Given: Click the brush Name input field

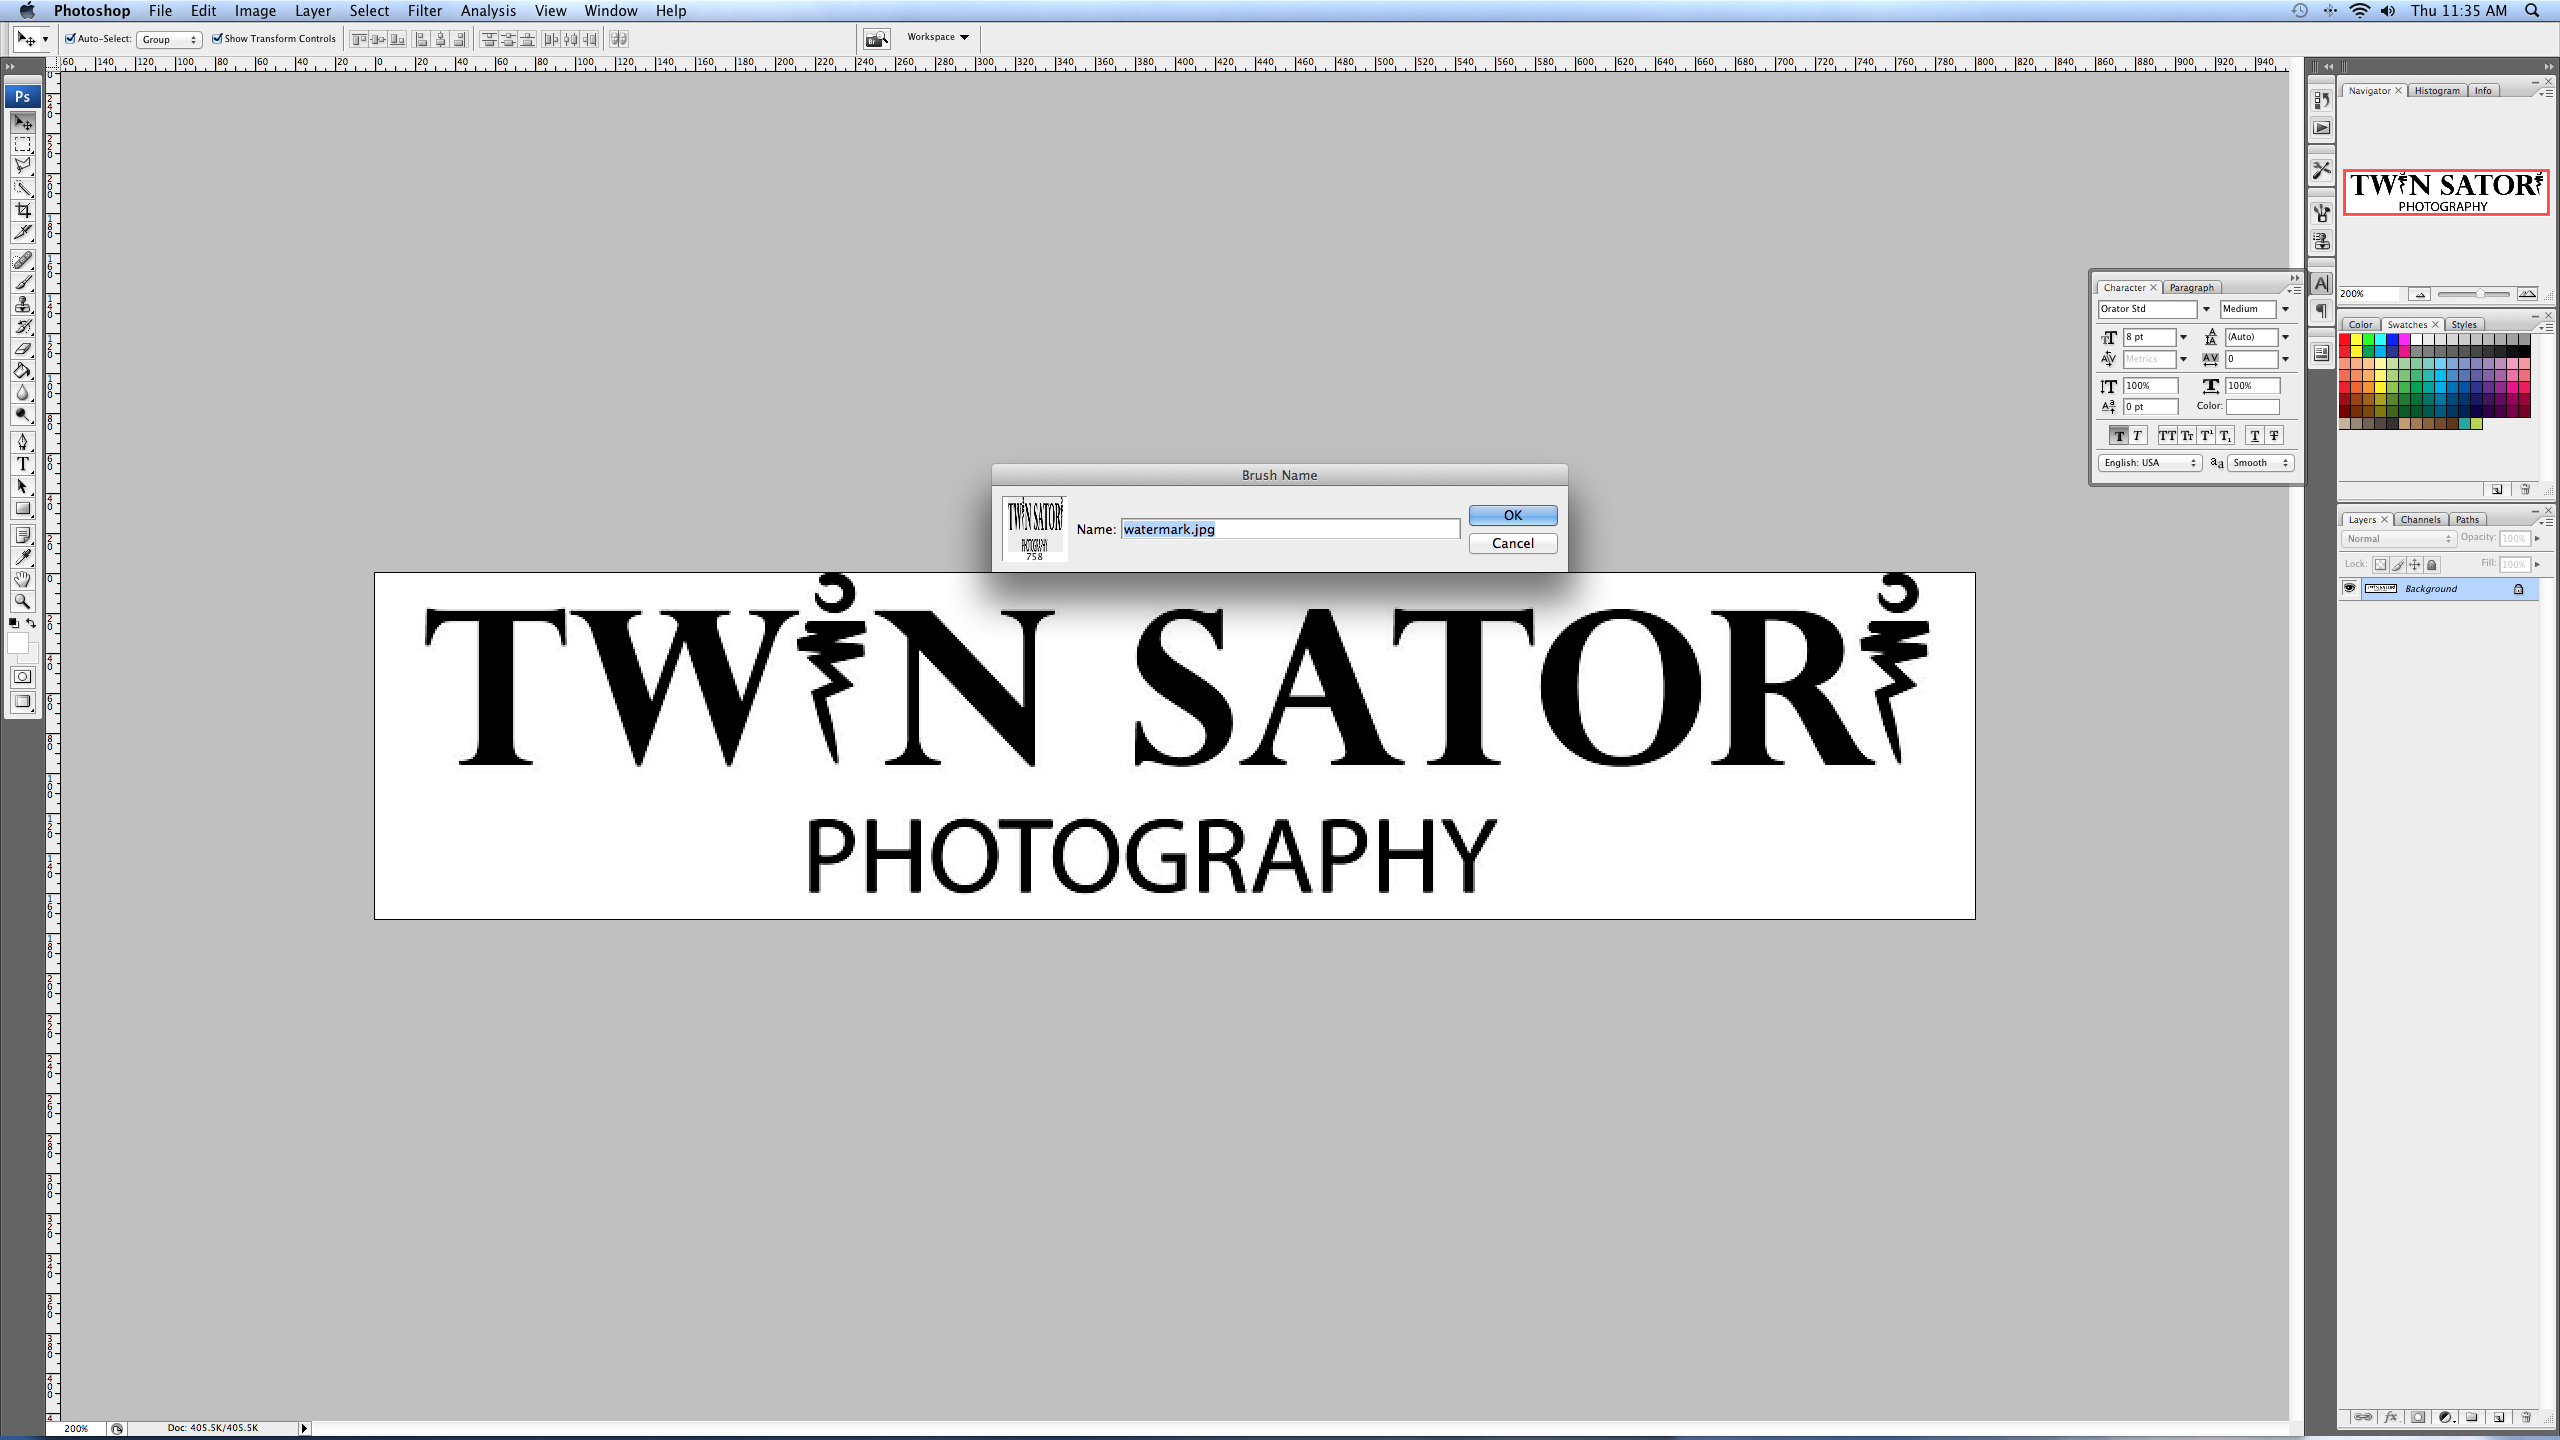Looking at the screenshot, I should pos(1290,529).
